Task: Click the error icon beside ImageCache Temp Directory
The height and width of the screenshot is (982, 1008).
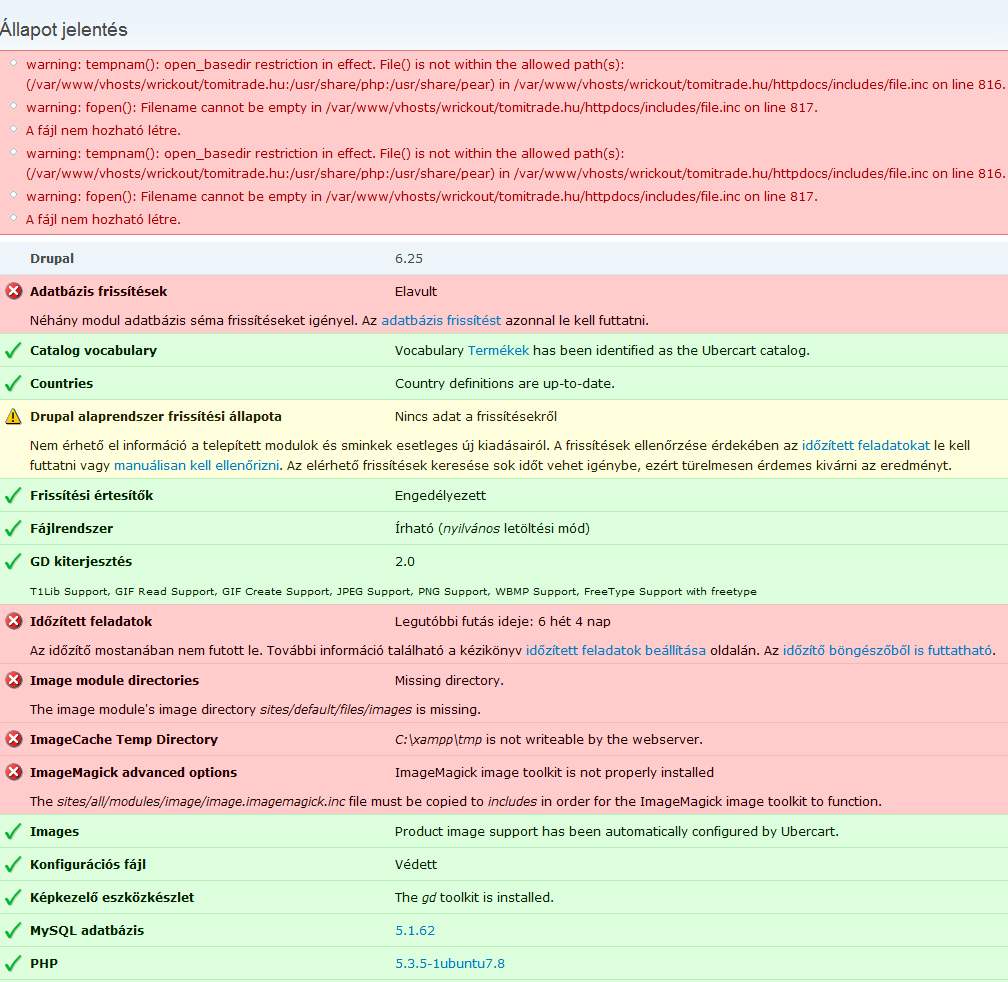Action: pyautogui.click(x=14, y=739)
